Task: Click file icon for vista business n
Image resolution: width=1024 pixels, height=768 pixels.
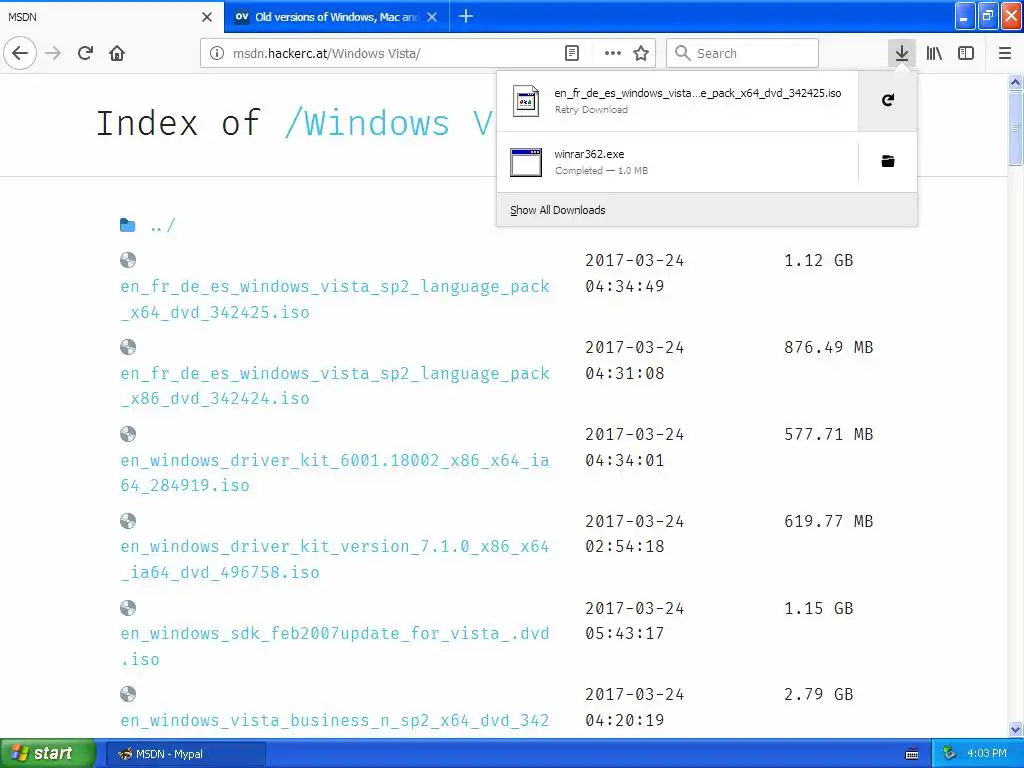Action: (128, 694)
